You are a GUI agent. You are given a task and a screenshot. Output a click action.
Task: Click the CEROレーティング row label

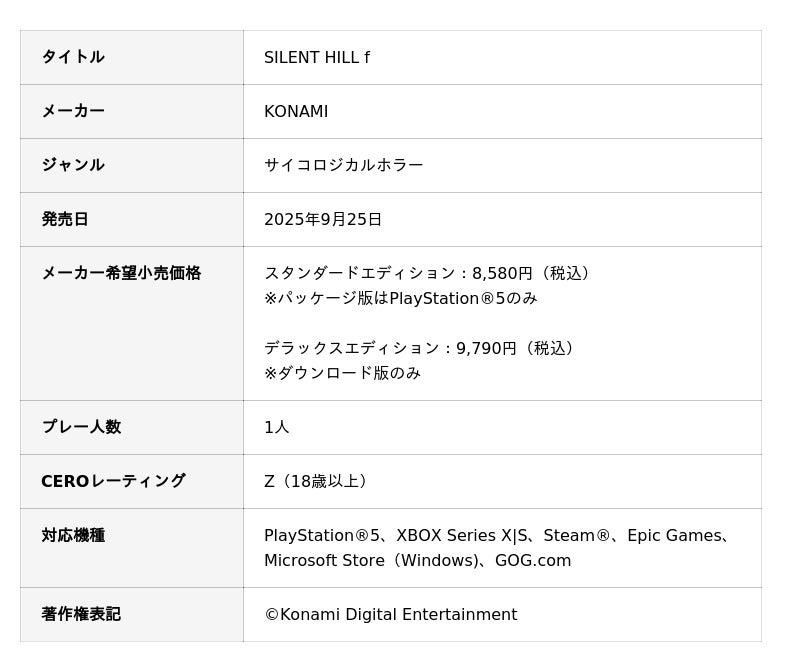click(113, 481)
